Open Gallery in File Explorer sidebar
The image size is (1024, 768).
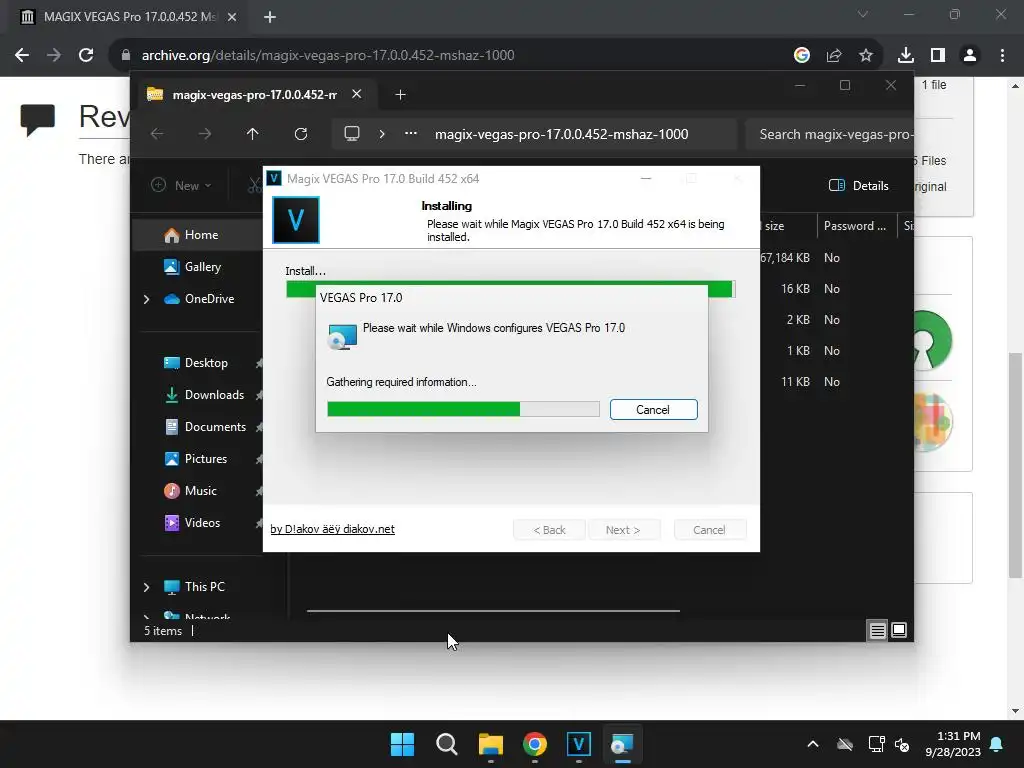202,266
